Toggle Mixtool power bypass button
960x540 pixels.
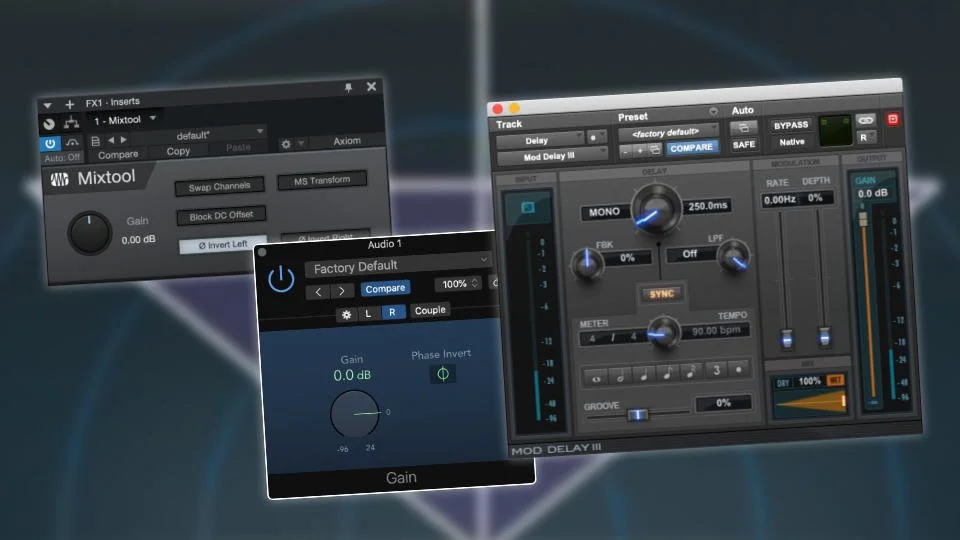50,143
